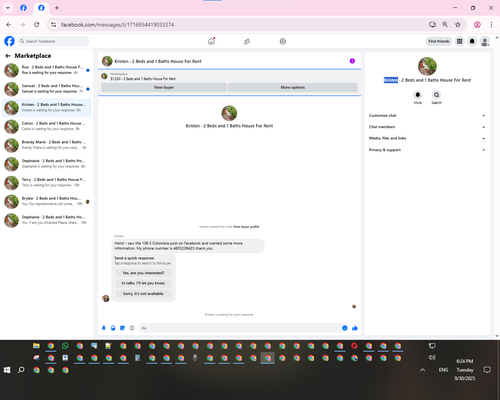Open the Notifications bell icon
Image resolution: width=500 pixels, height=400 pixels.
(472, 41)
